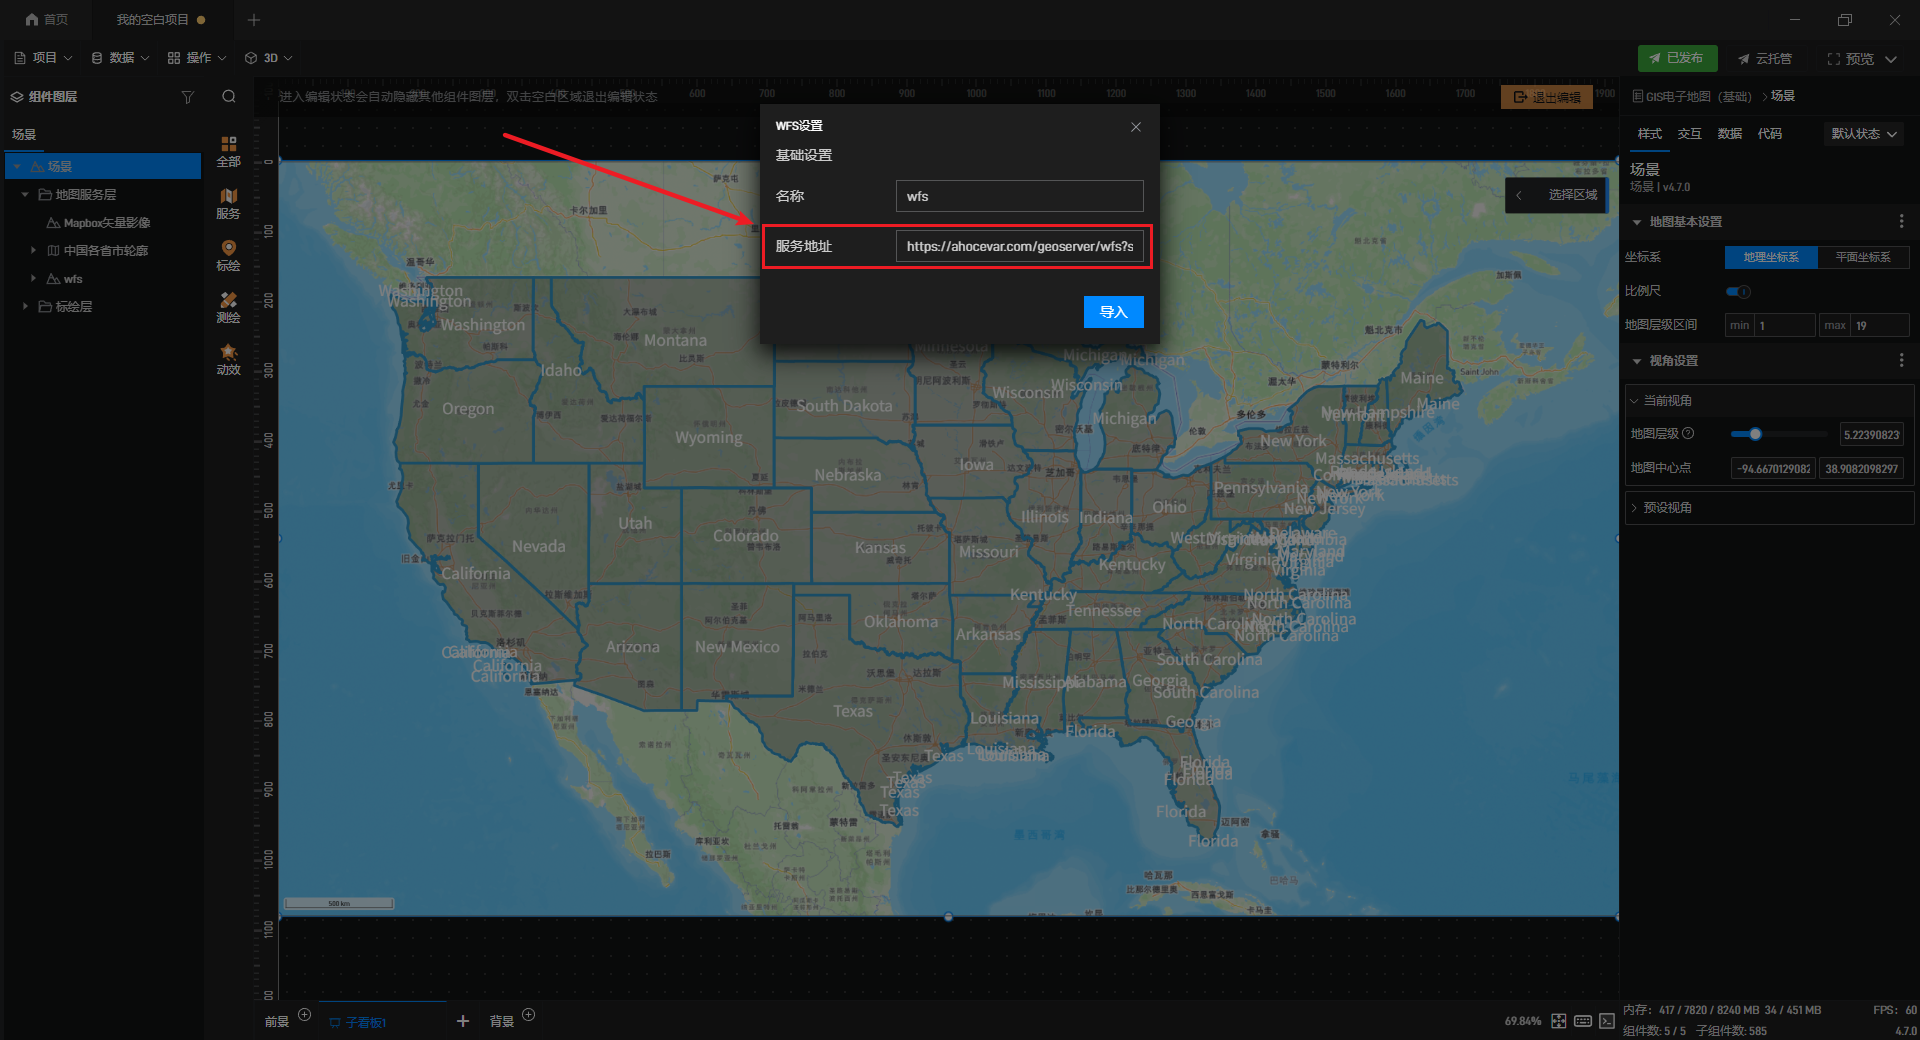
Task: Click the layer search magnifier icon
Action: click(x=229, y=97)
